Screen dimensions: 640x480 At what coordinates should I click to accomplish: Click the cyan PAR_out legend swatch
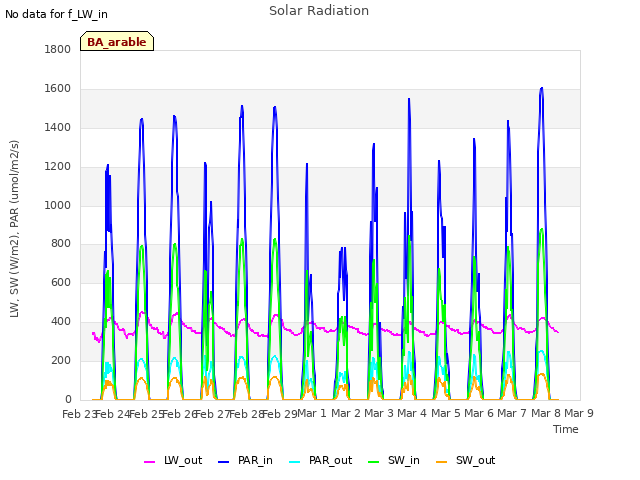pyautogui.click(x=294, y=462)
